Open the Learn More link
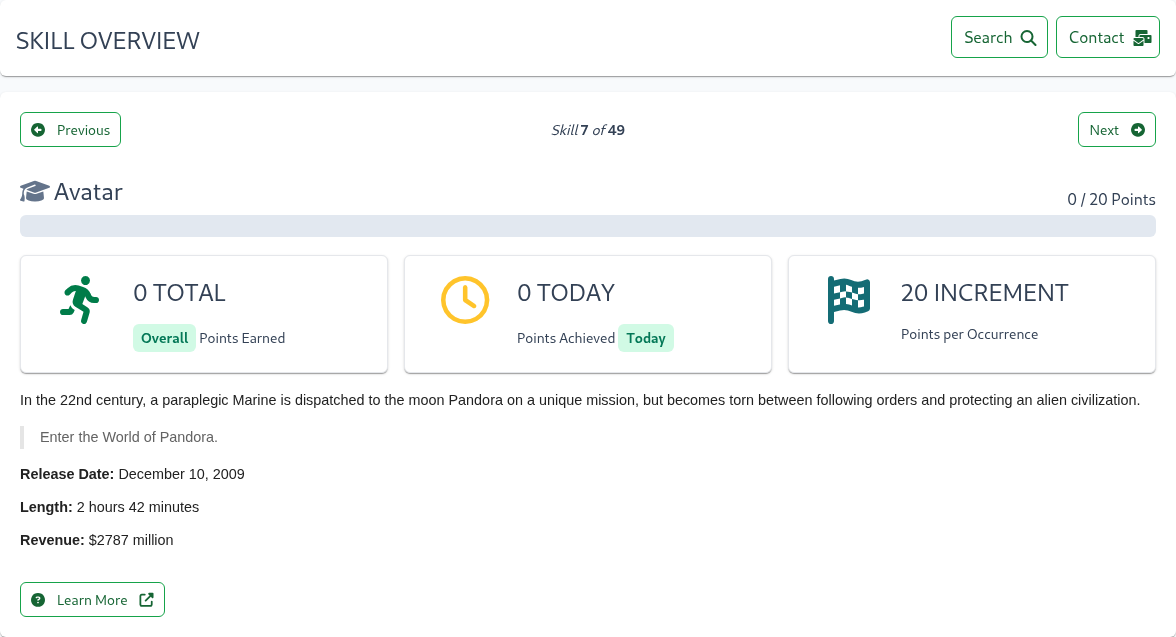 (x=92, y=599)
